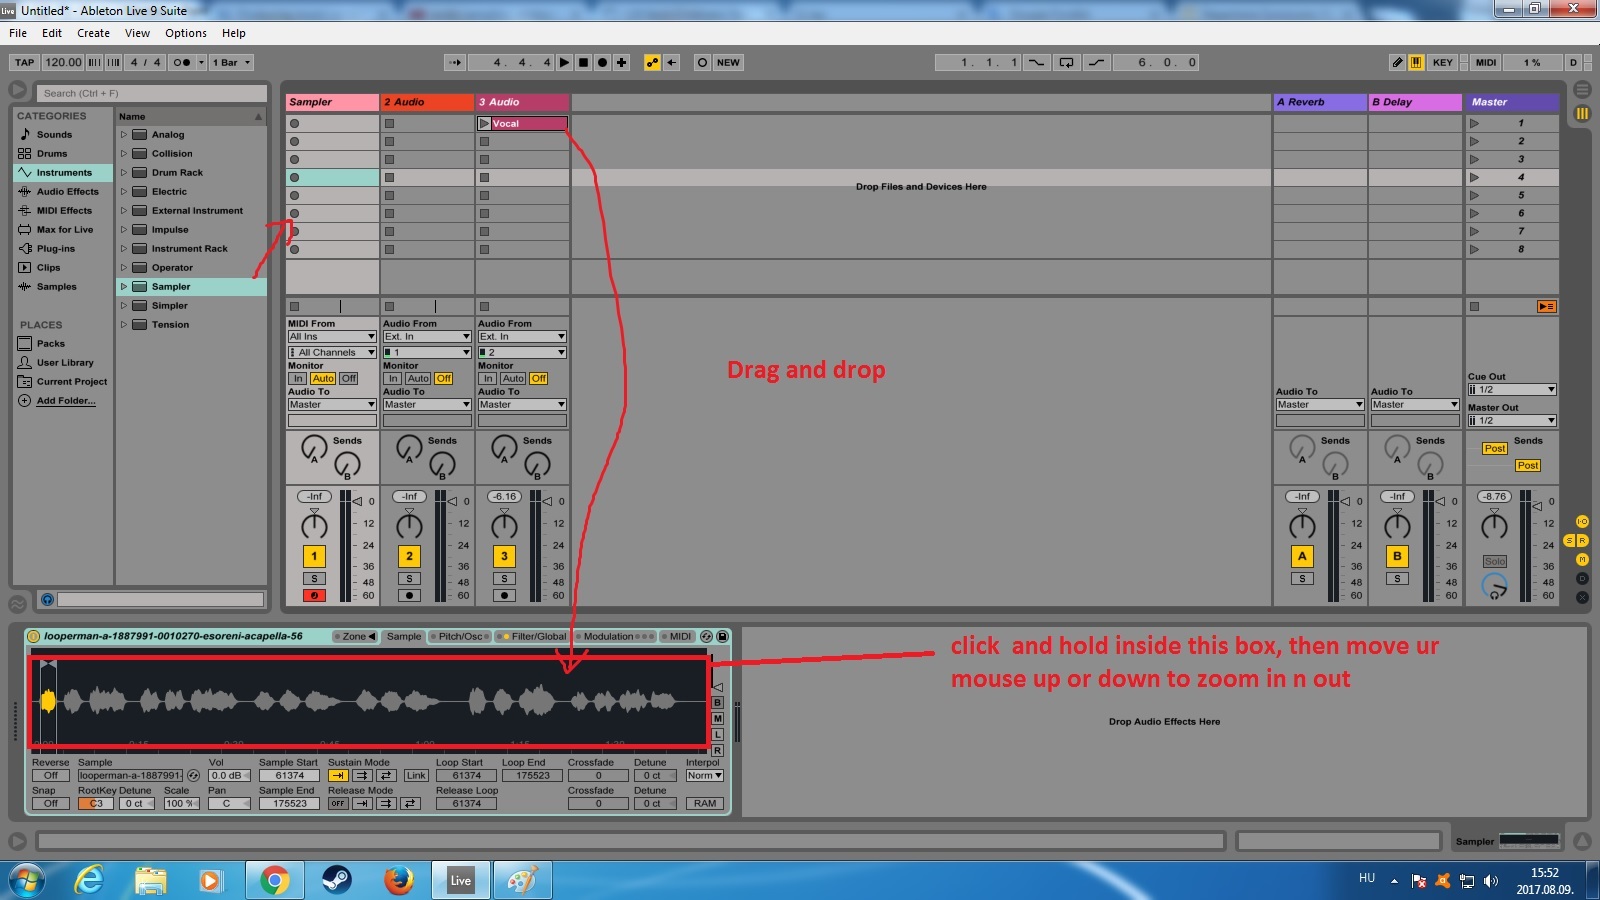Toggle the Sampler Link switch
Viewport: 1600px width, 900px height.
[x=416, y=776]
